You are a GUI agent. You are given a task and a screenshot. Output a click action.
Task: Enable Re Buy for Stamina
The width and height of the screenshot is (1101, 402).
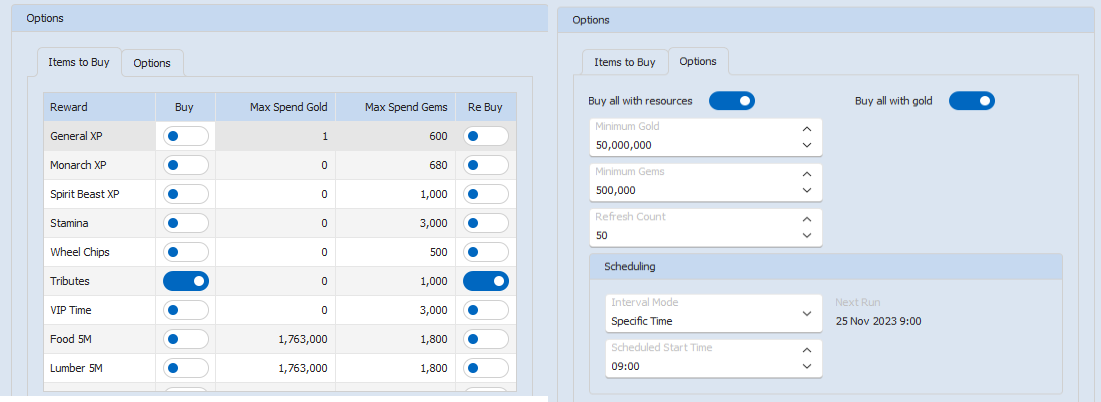click(x=485, y=223)
